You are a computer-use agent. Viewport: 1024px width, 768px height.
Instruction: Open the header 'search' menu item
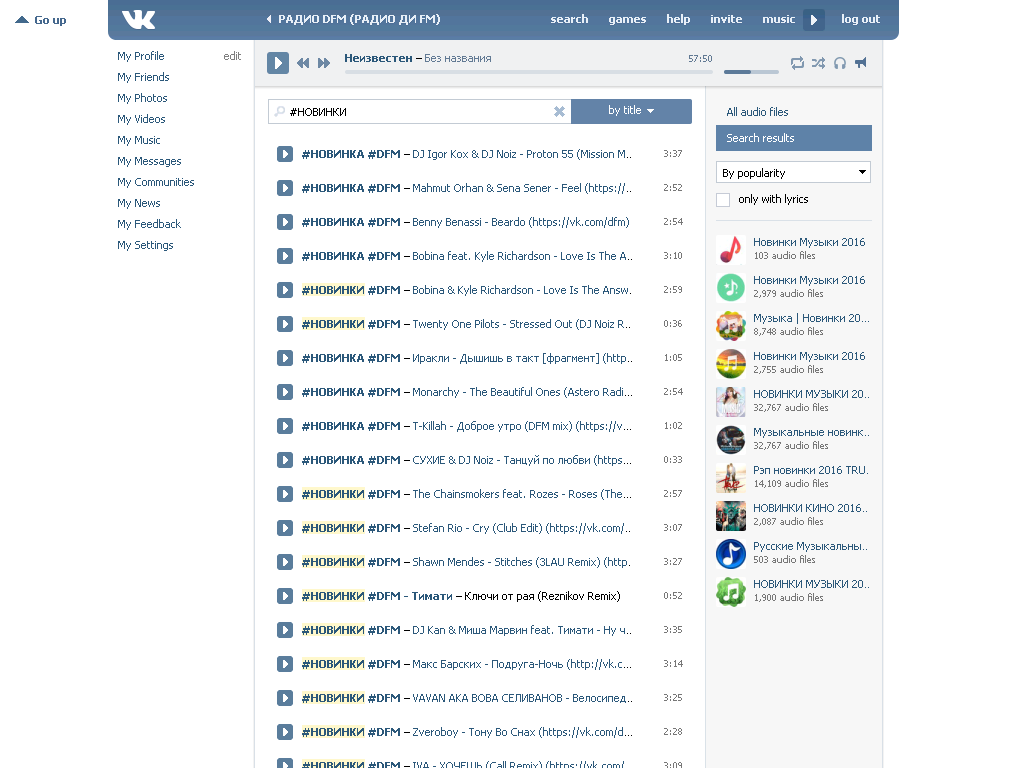(569, 20)
